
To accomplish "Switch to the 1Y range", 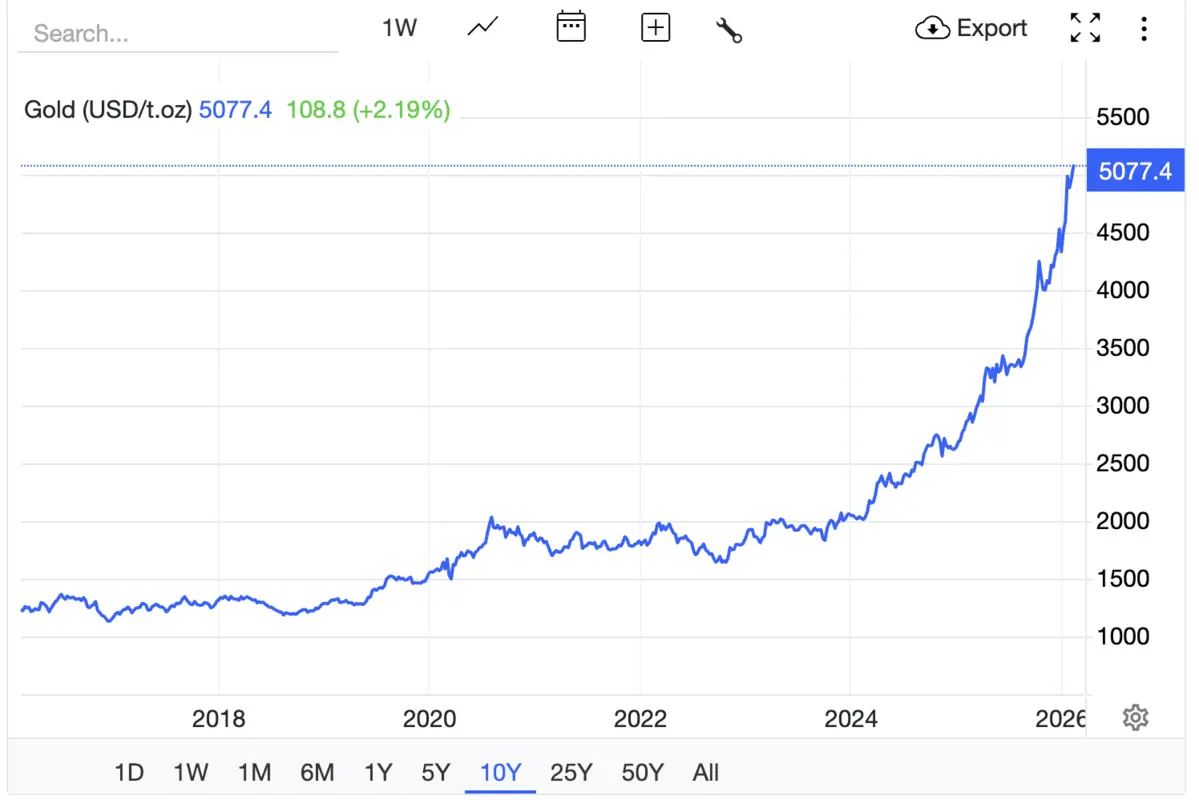I will 378,772.
